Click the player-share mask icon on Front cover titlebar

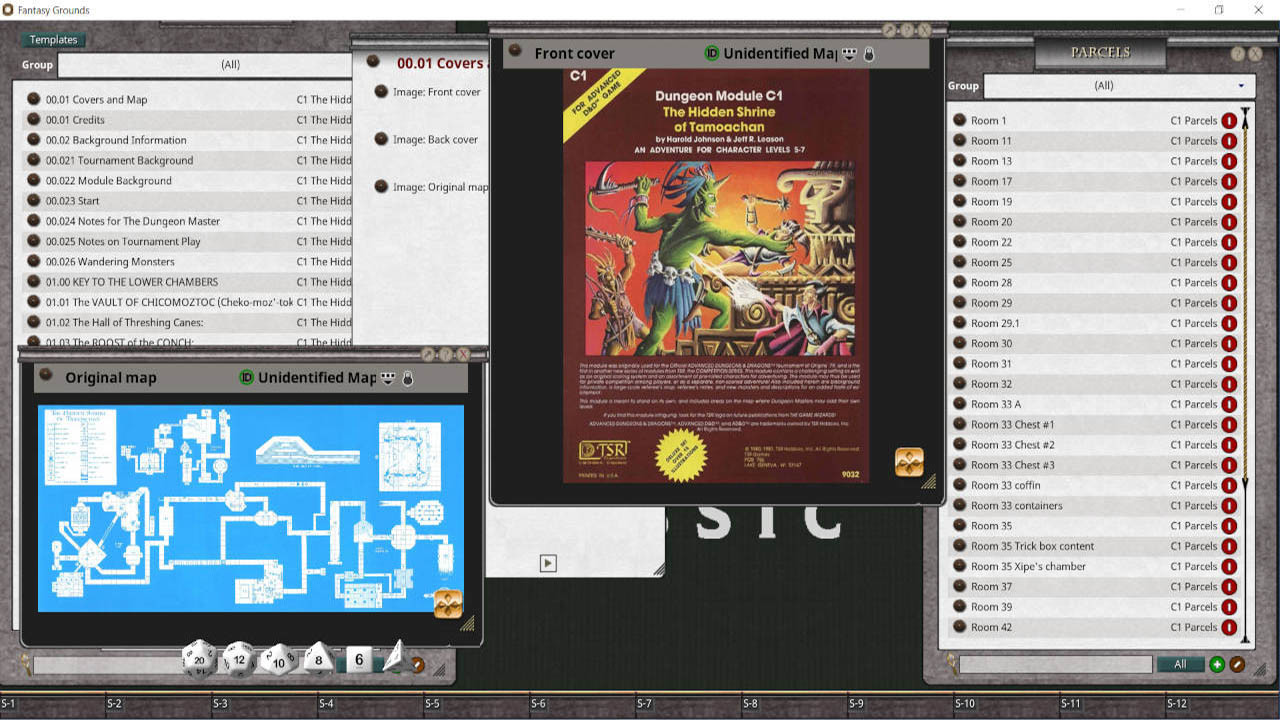[x=850, y=54]
